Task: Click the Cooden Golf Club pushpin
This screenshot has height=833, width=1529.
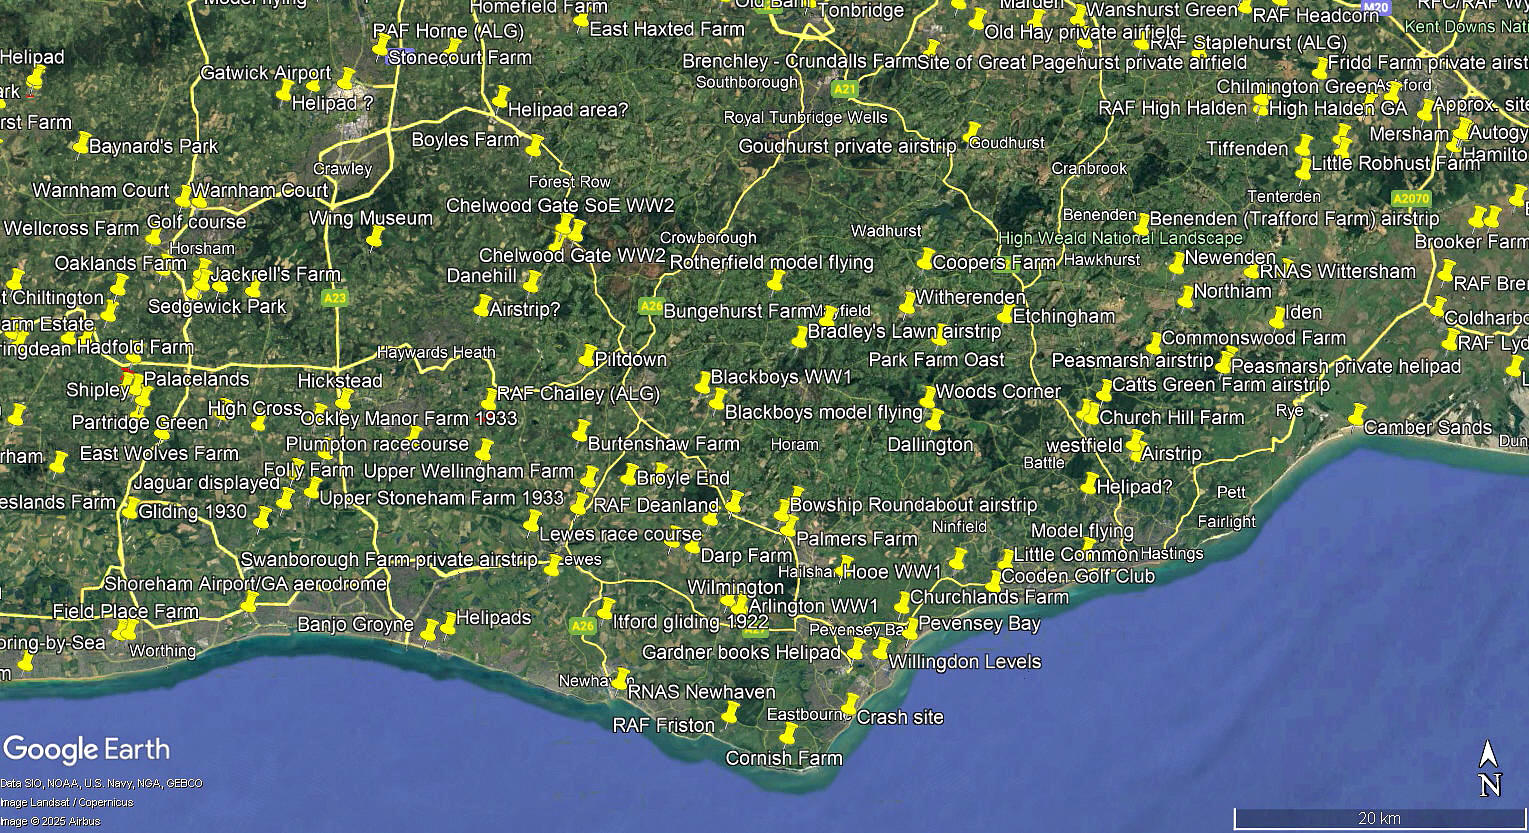Action: (x=994, y=581)
